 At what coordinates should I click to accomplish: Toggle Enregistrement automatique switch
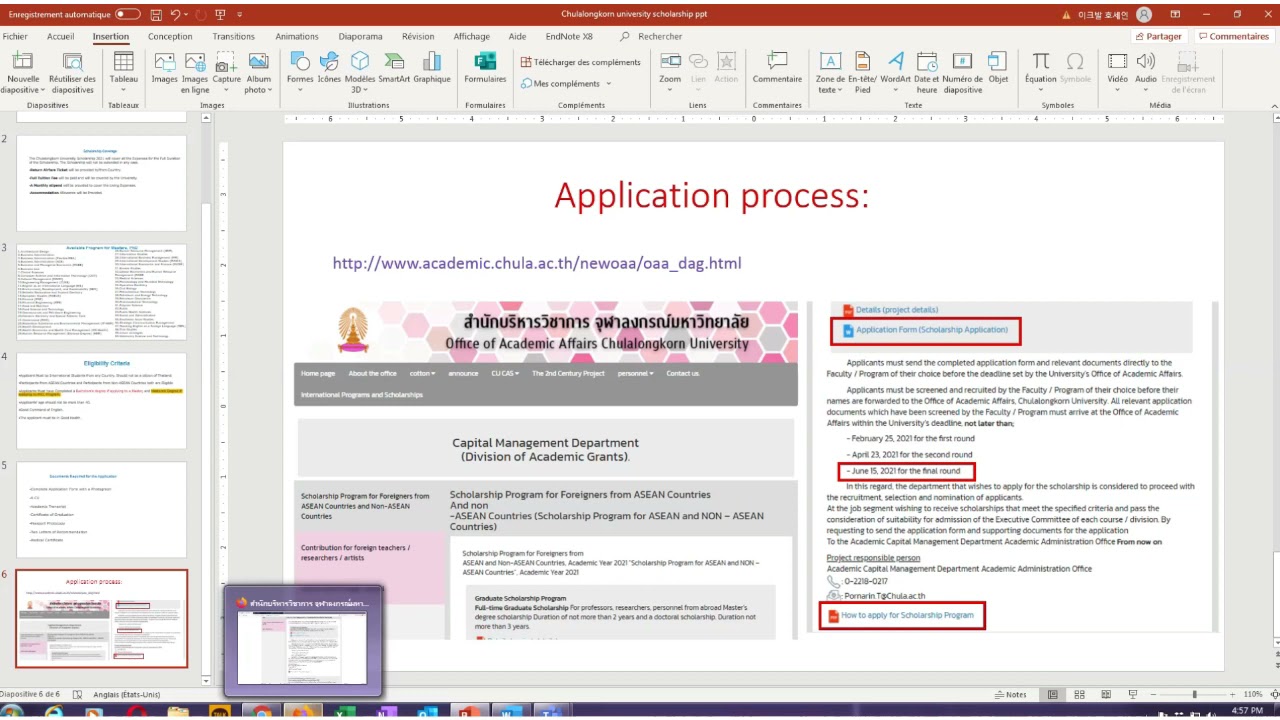point(128,15)
